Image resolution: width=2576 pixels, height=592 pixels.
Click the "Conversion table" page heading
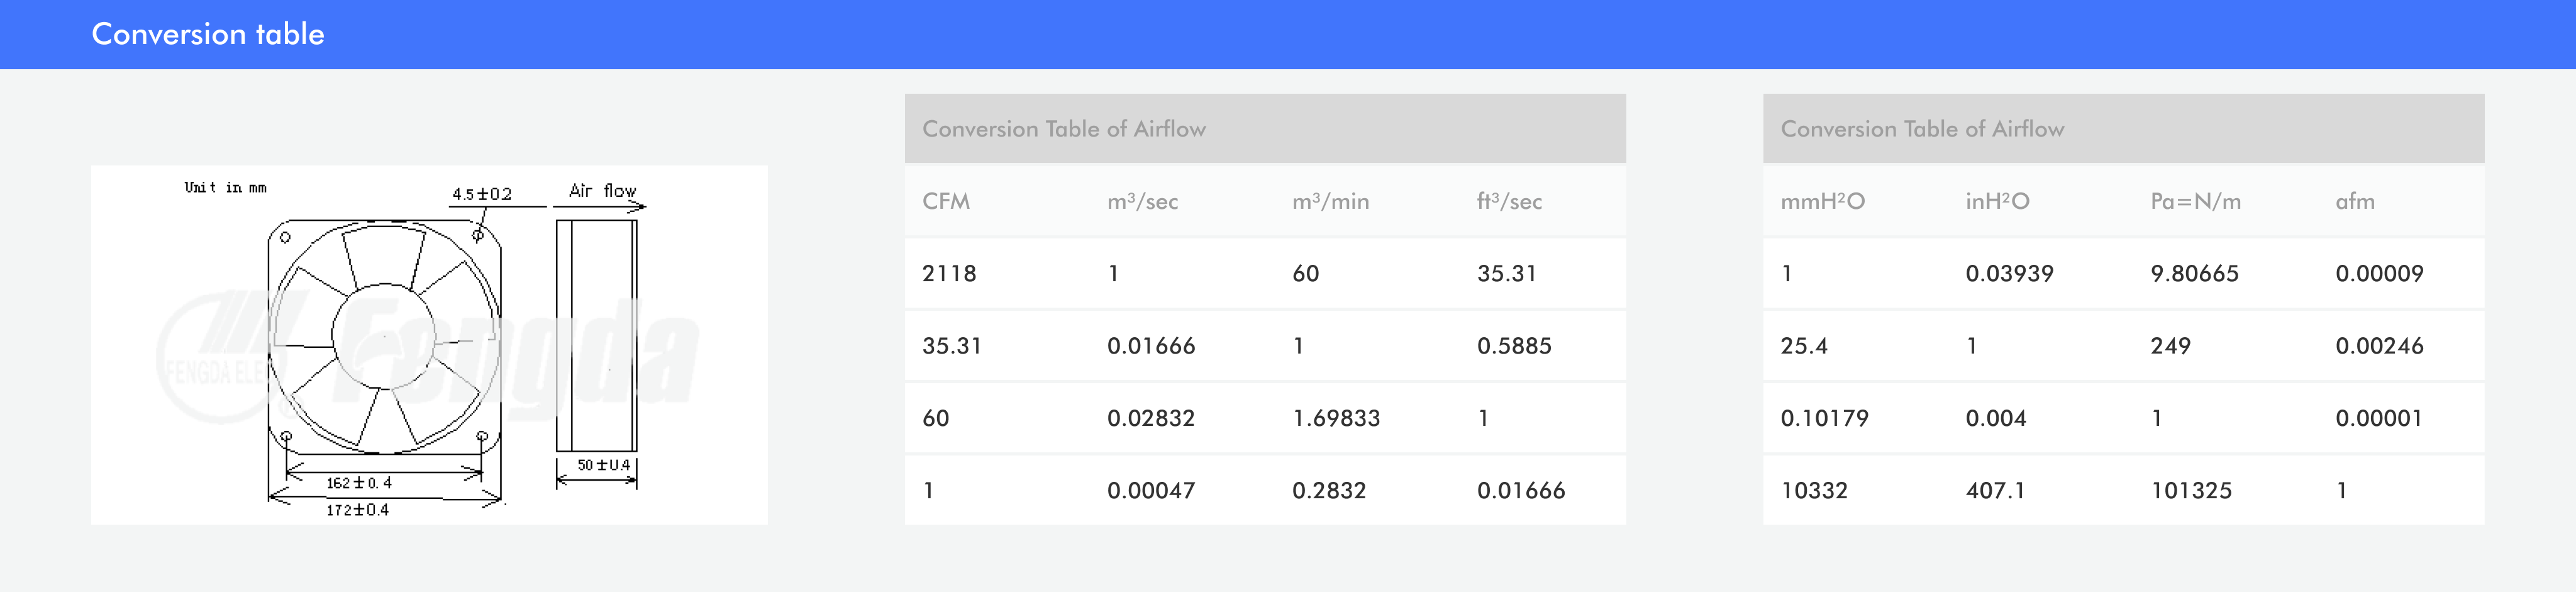point(208,34)
